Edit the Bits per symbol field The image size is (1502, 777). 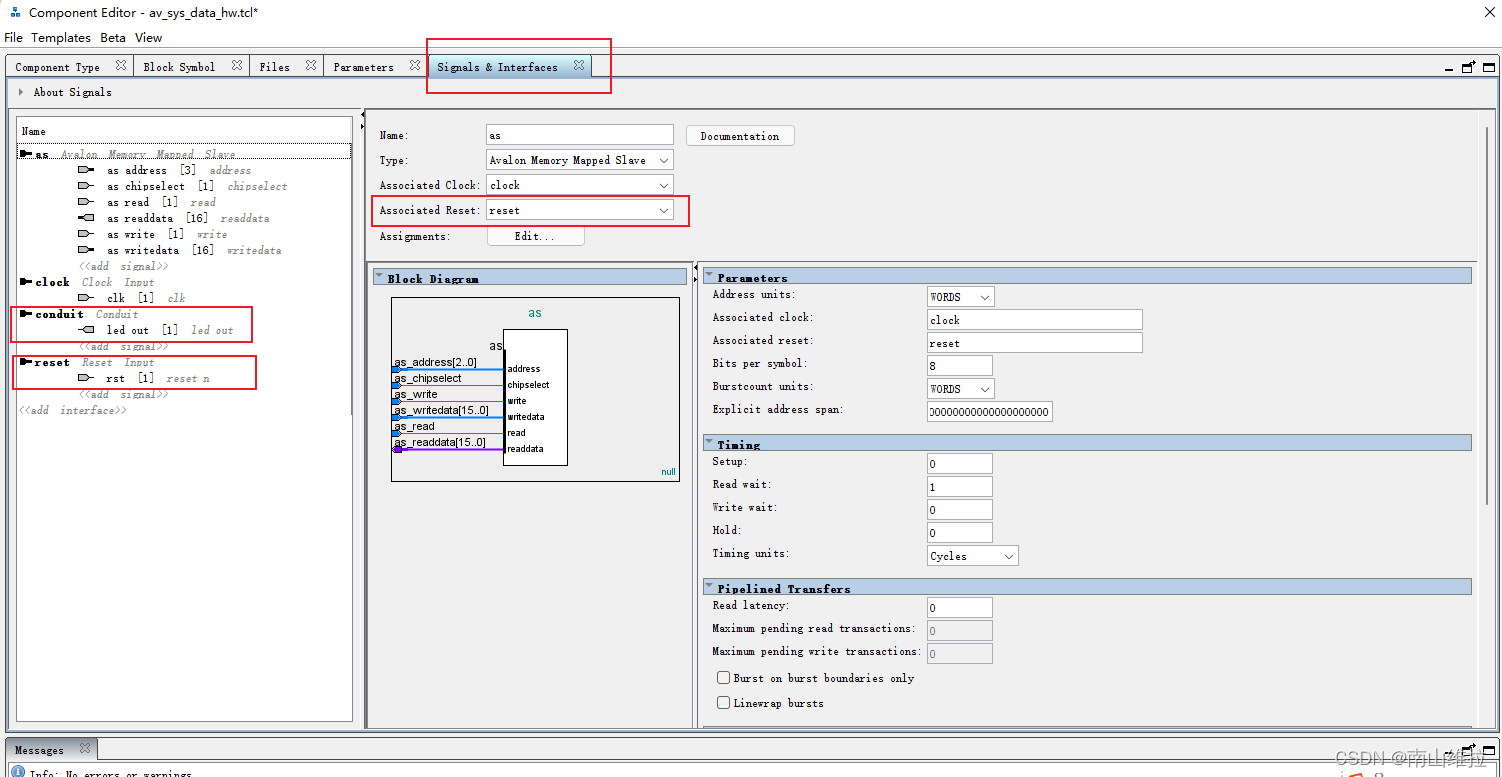click(x=960, y=366)
